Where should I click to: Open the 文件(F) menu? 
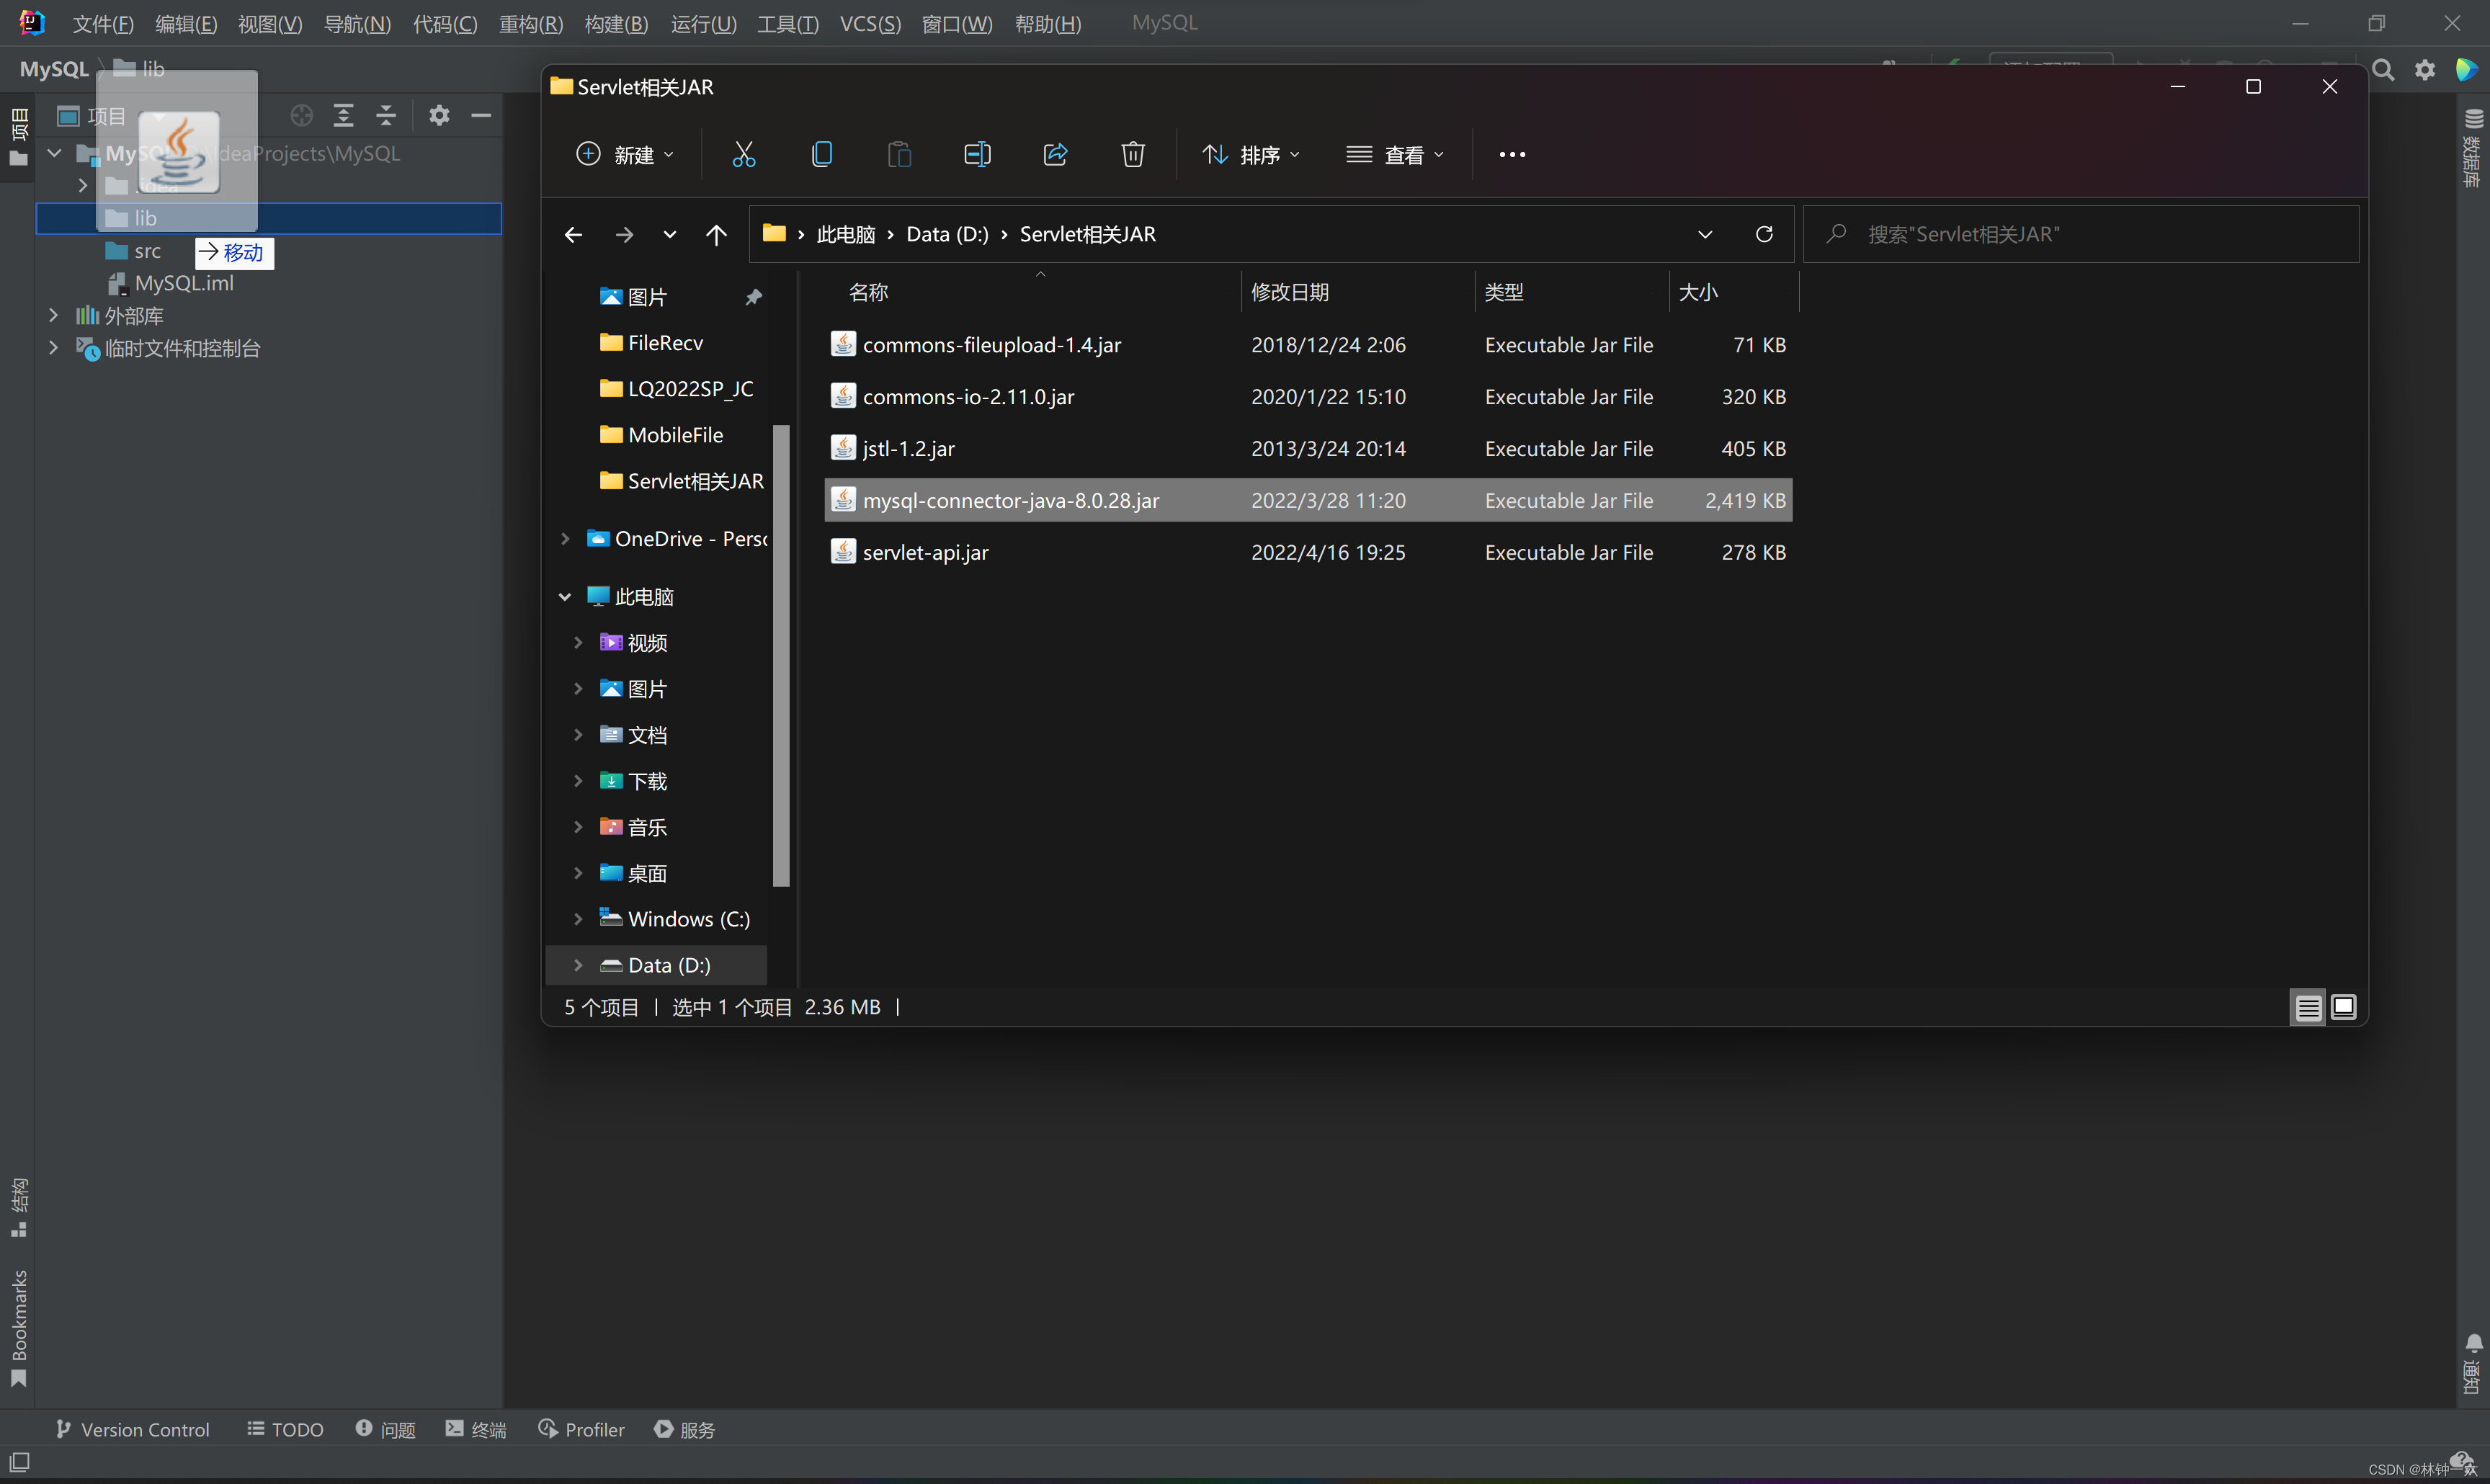pyautogui.click(x=103, y=23)
